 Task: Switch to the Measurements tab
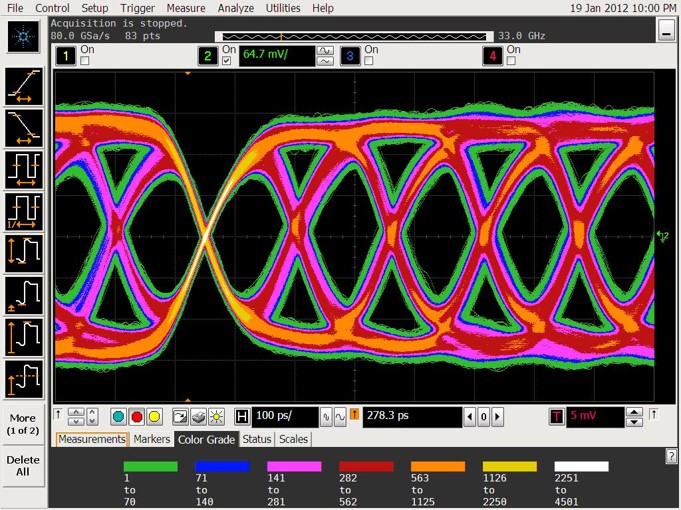92,439
